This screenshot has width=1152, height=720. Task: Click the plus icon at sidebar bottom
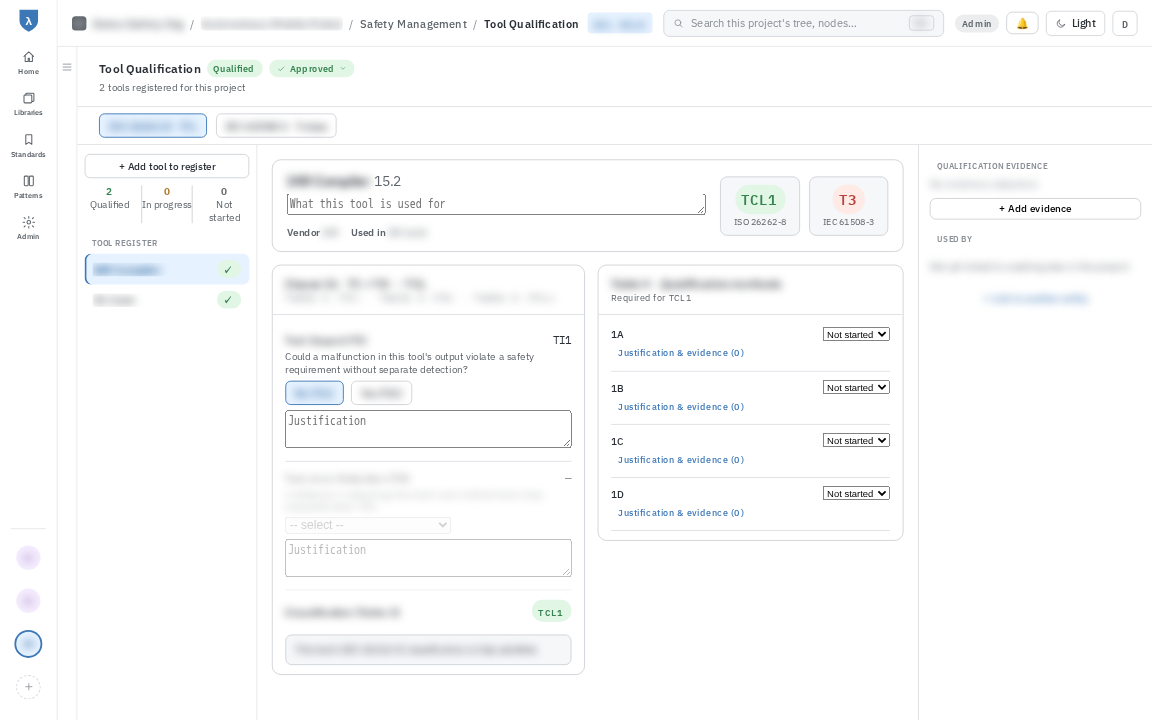pos(28,687)
